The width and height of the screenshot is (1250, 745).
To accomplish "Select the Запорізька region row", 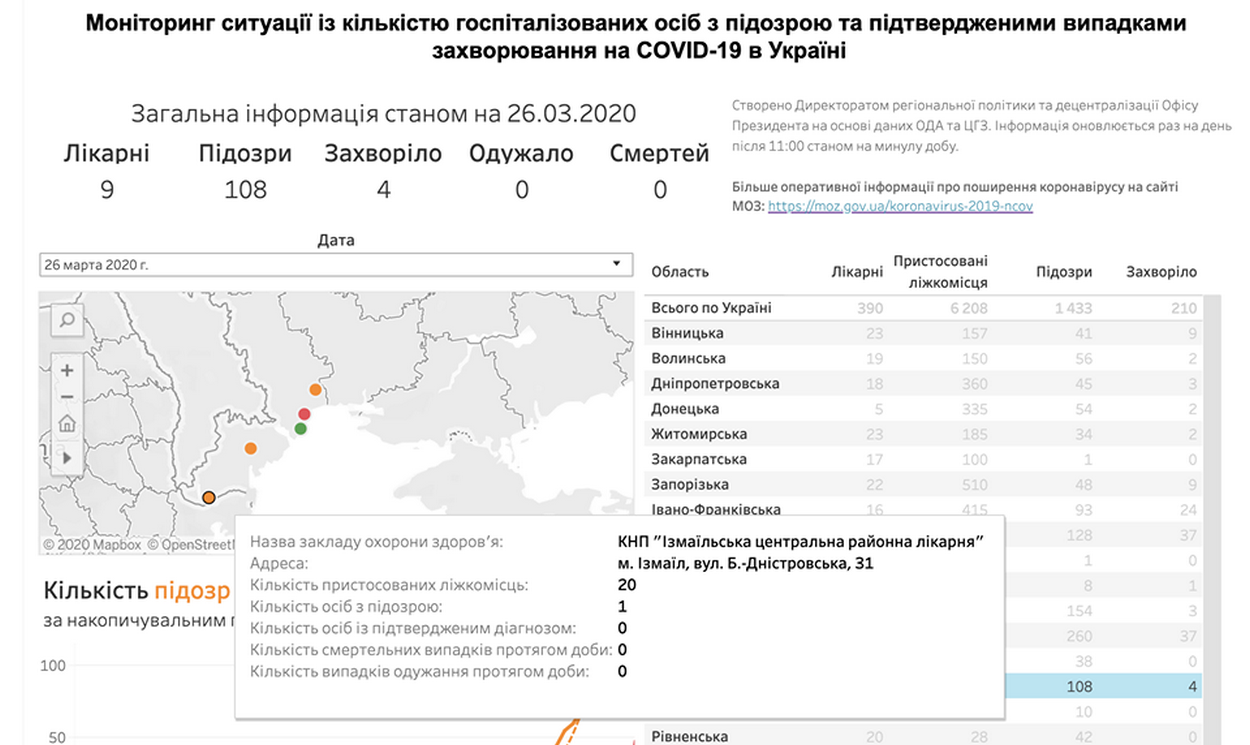I will [x=924, y=485].
